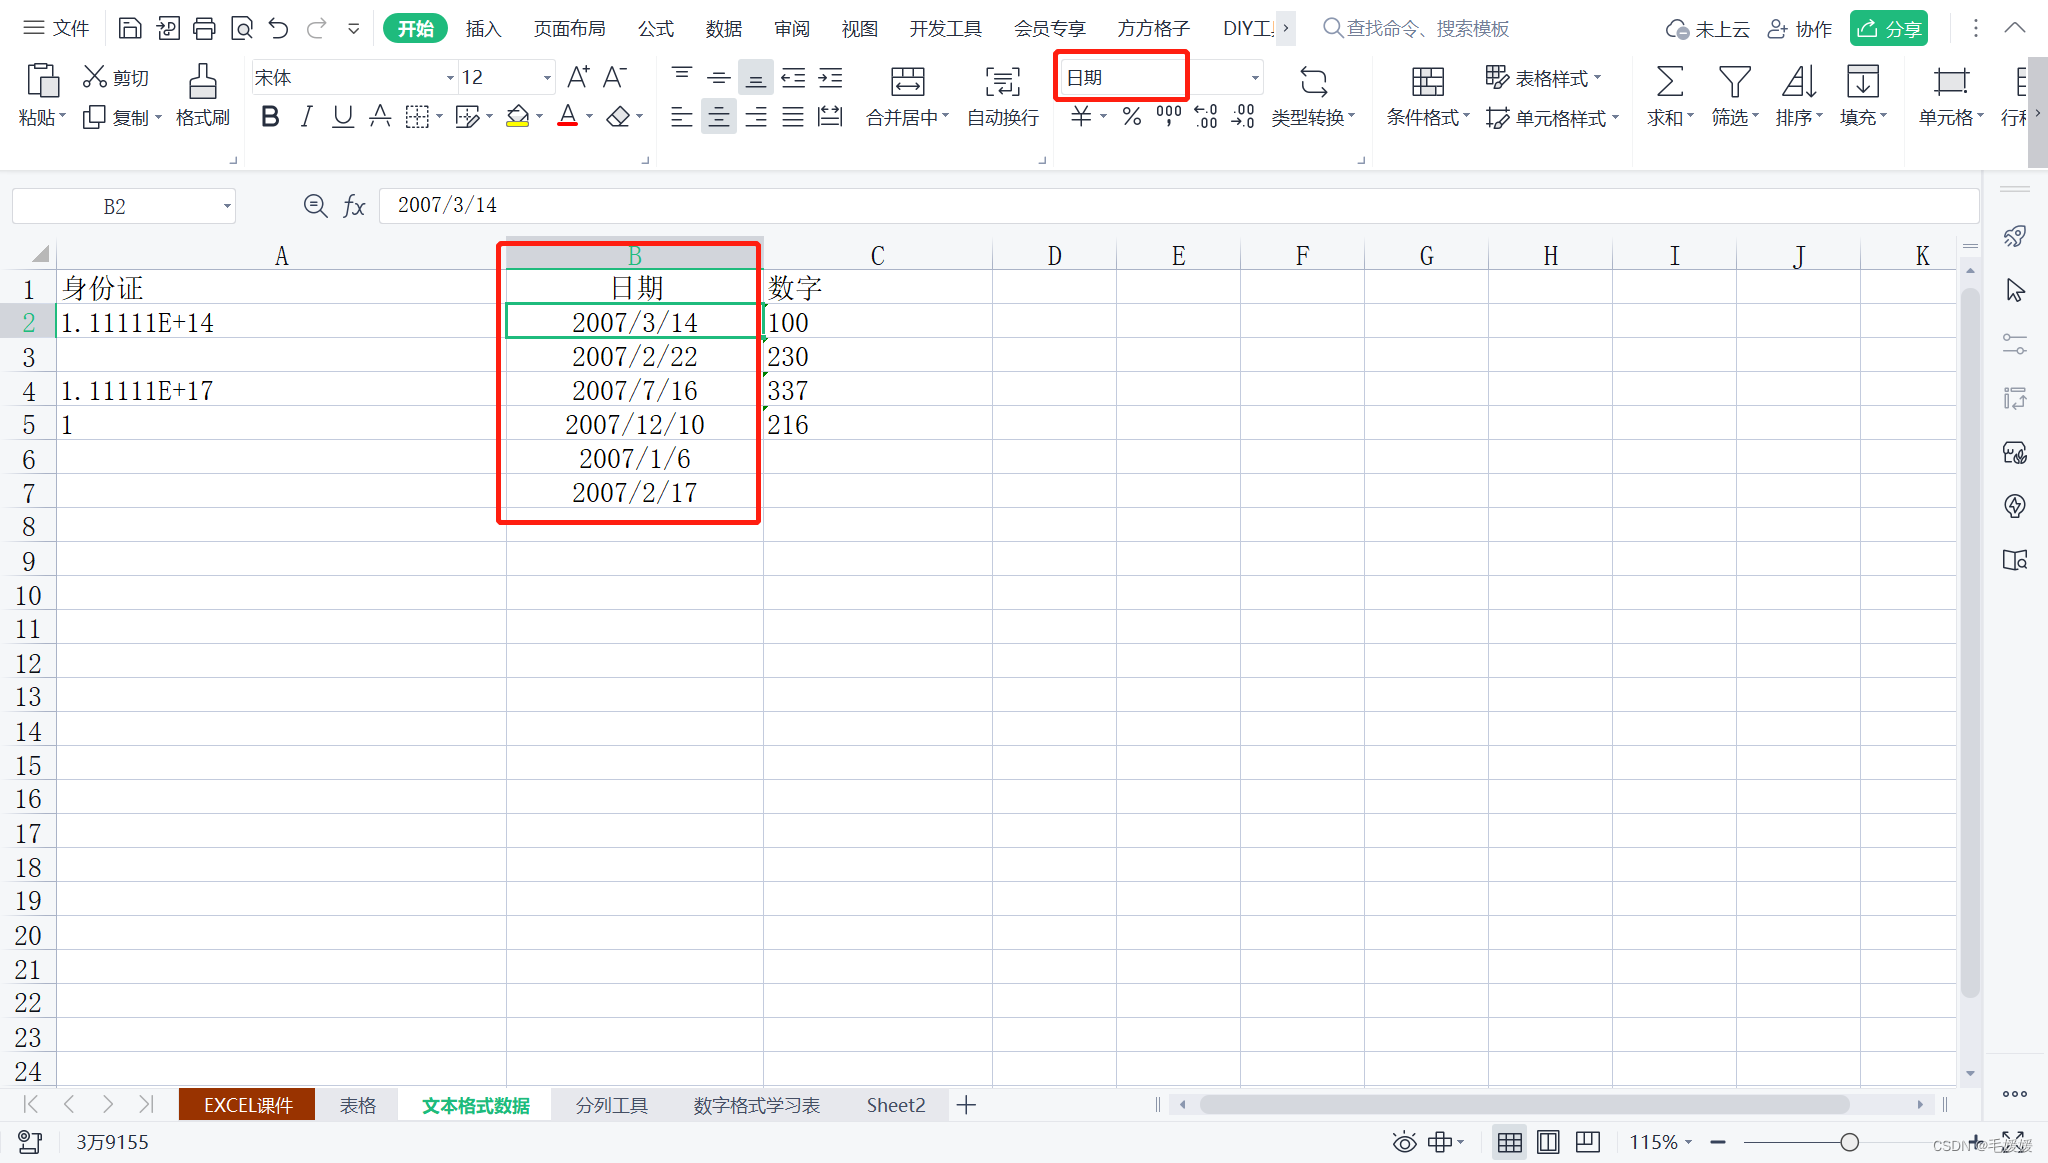This screenshot has width=2048, height=1163.
Task: Click the AutoSum sigma icon
Action: (1669, 82)
